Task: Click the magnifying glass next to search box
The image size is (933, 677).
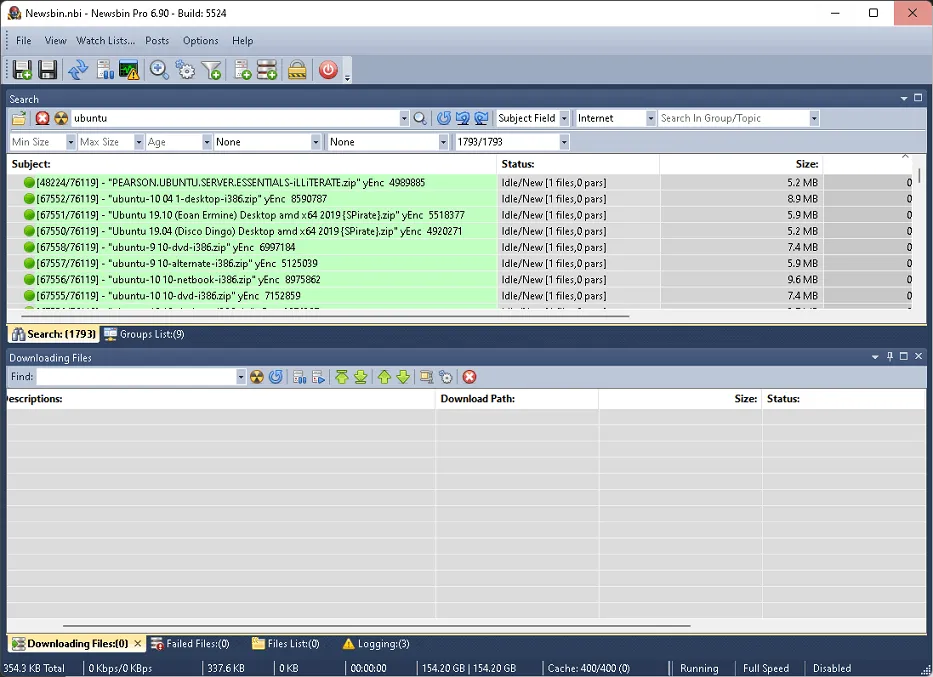Action: coord(420,118)
